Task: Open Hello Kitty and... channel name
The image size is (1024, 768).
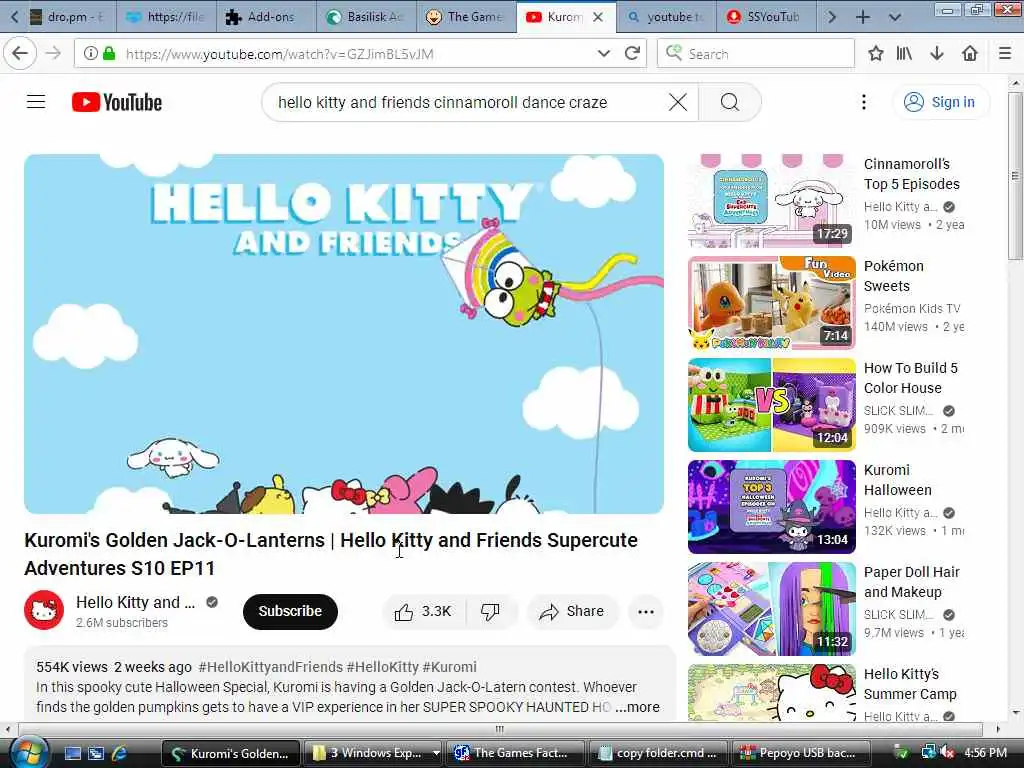Action: 135,602
